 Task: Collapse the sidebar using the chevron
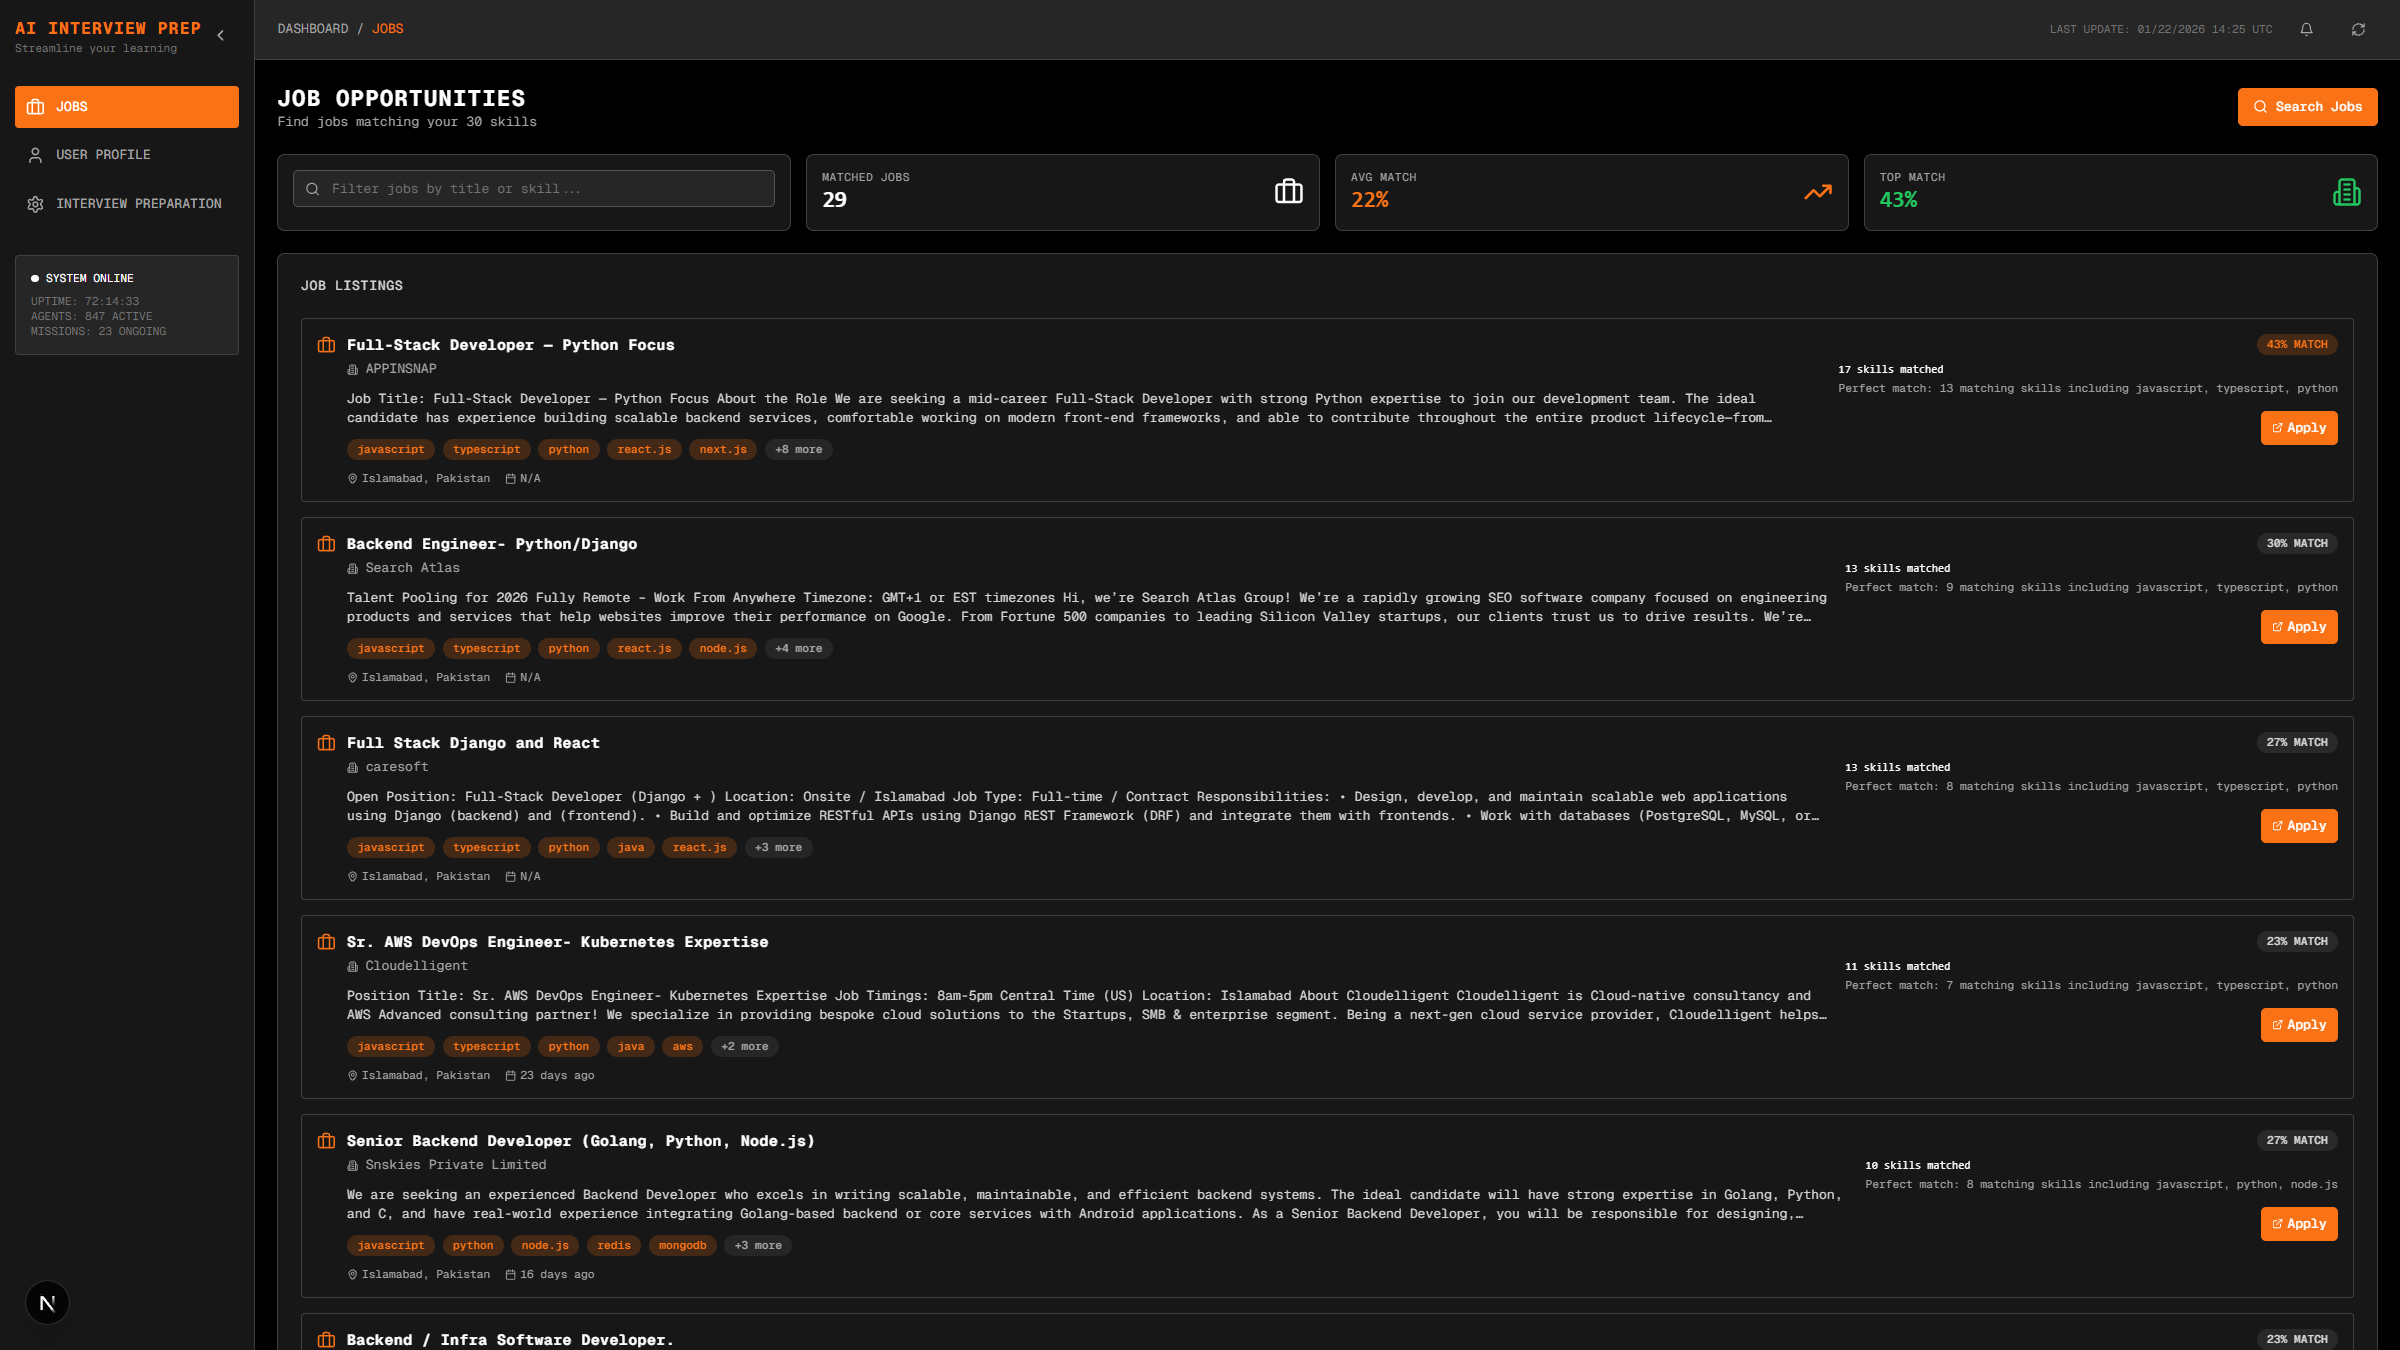click(x=220, y=33)
